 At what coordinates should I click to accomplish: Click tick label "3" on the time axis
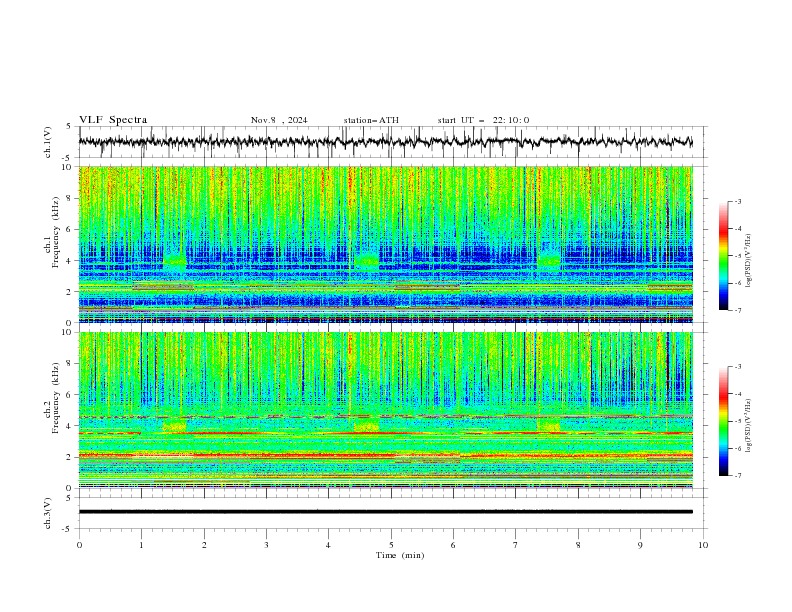pos(266,545)
